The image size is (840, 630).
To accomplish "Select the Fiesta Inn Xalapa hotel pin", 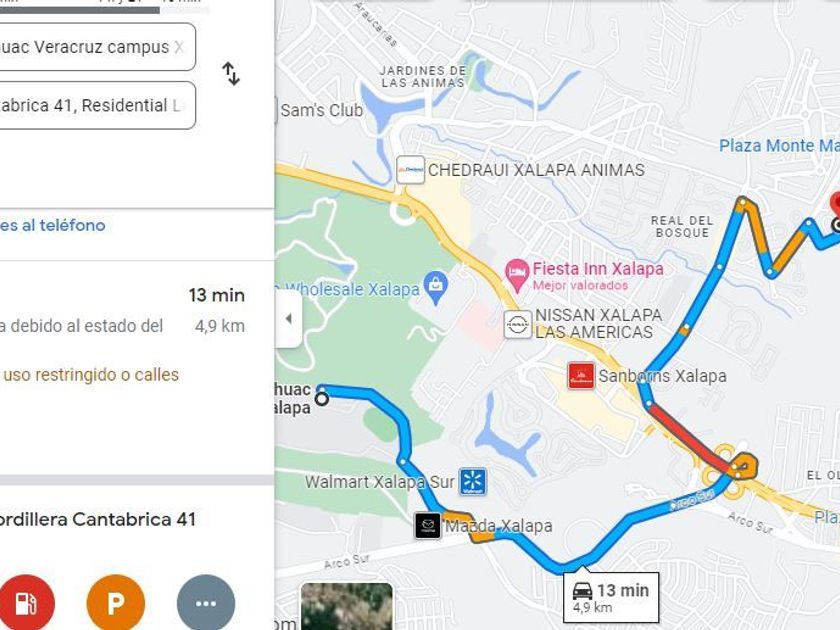I will 517,275.
